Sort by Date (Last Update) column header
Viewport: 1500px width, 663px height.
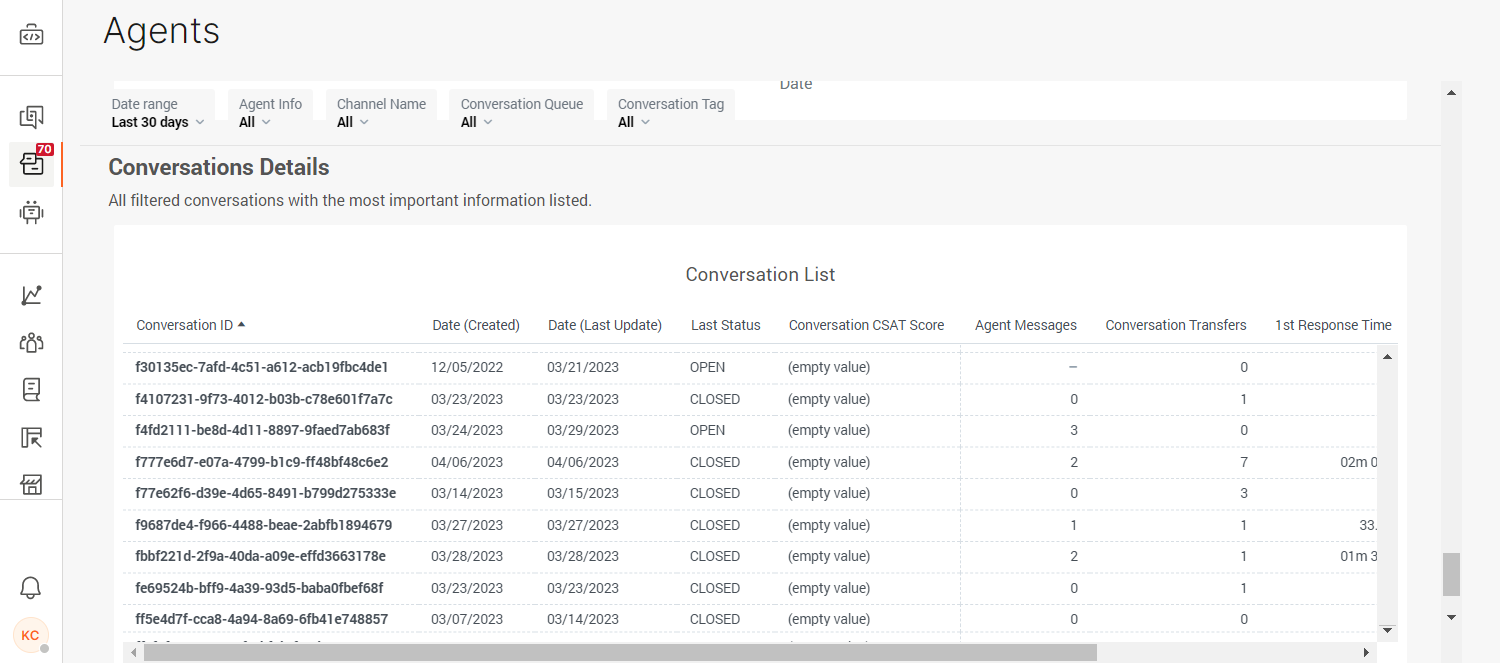pos(605,325)
